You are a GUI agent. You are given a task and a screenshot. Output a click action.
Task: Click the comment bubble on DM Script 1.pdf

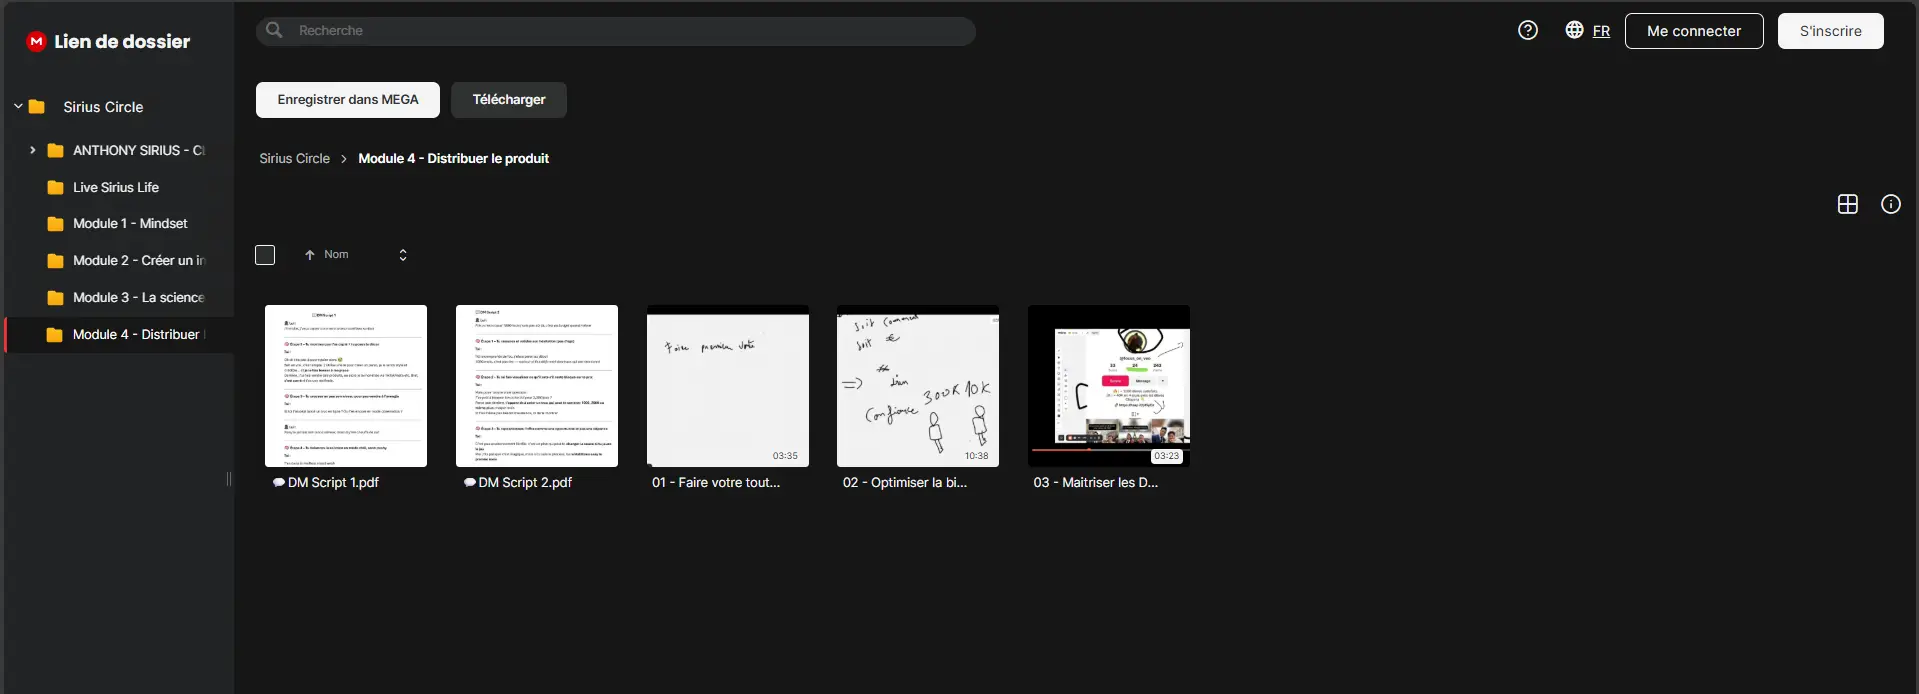pos(279,482)
